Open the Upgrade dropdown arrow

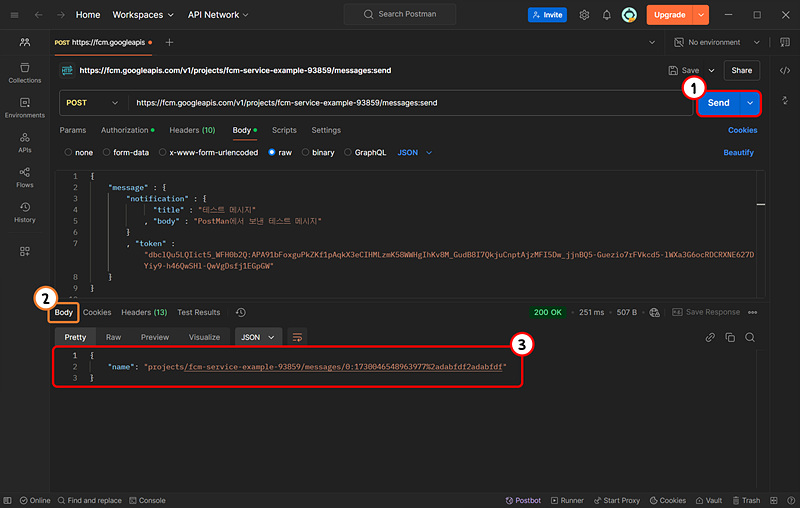(x=701, y=15)
